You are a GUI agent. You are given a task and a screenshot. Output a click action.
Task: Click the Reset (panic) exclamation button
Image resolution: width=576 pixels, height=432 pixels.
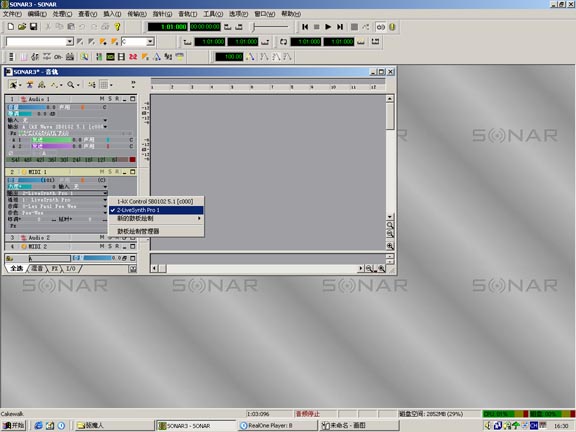(x=392, y=27)
